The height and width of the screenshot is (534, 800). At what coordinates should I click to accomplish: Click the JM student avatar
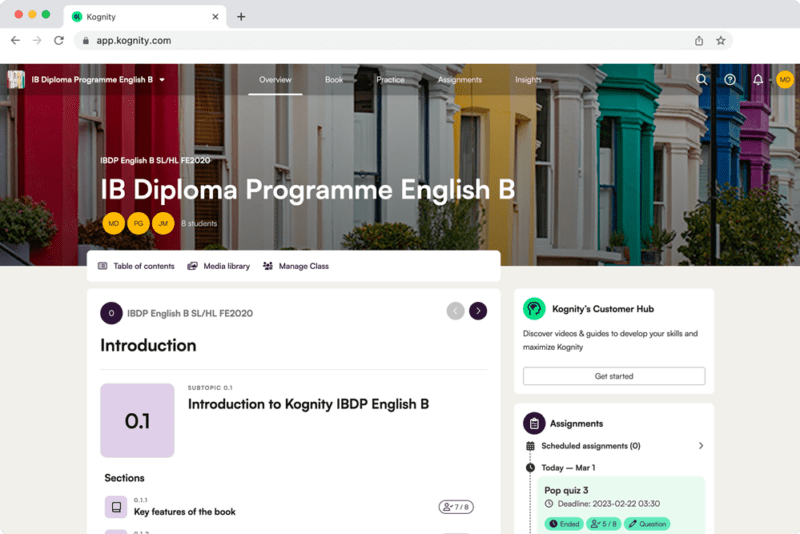click(163, 223)
